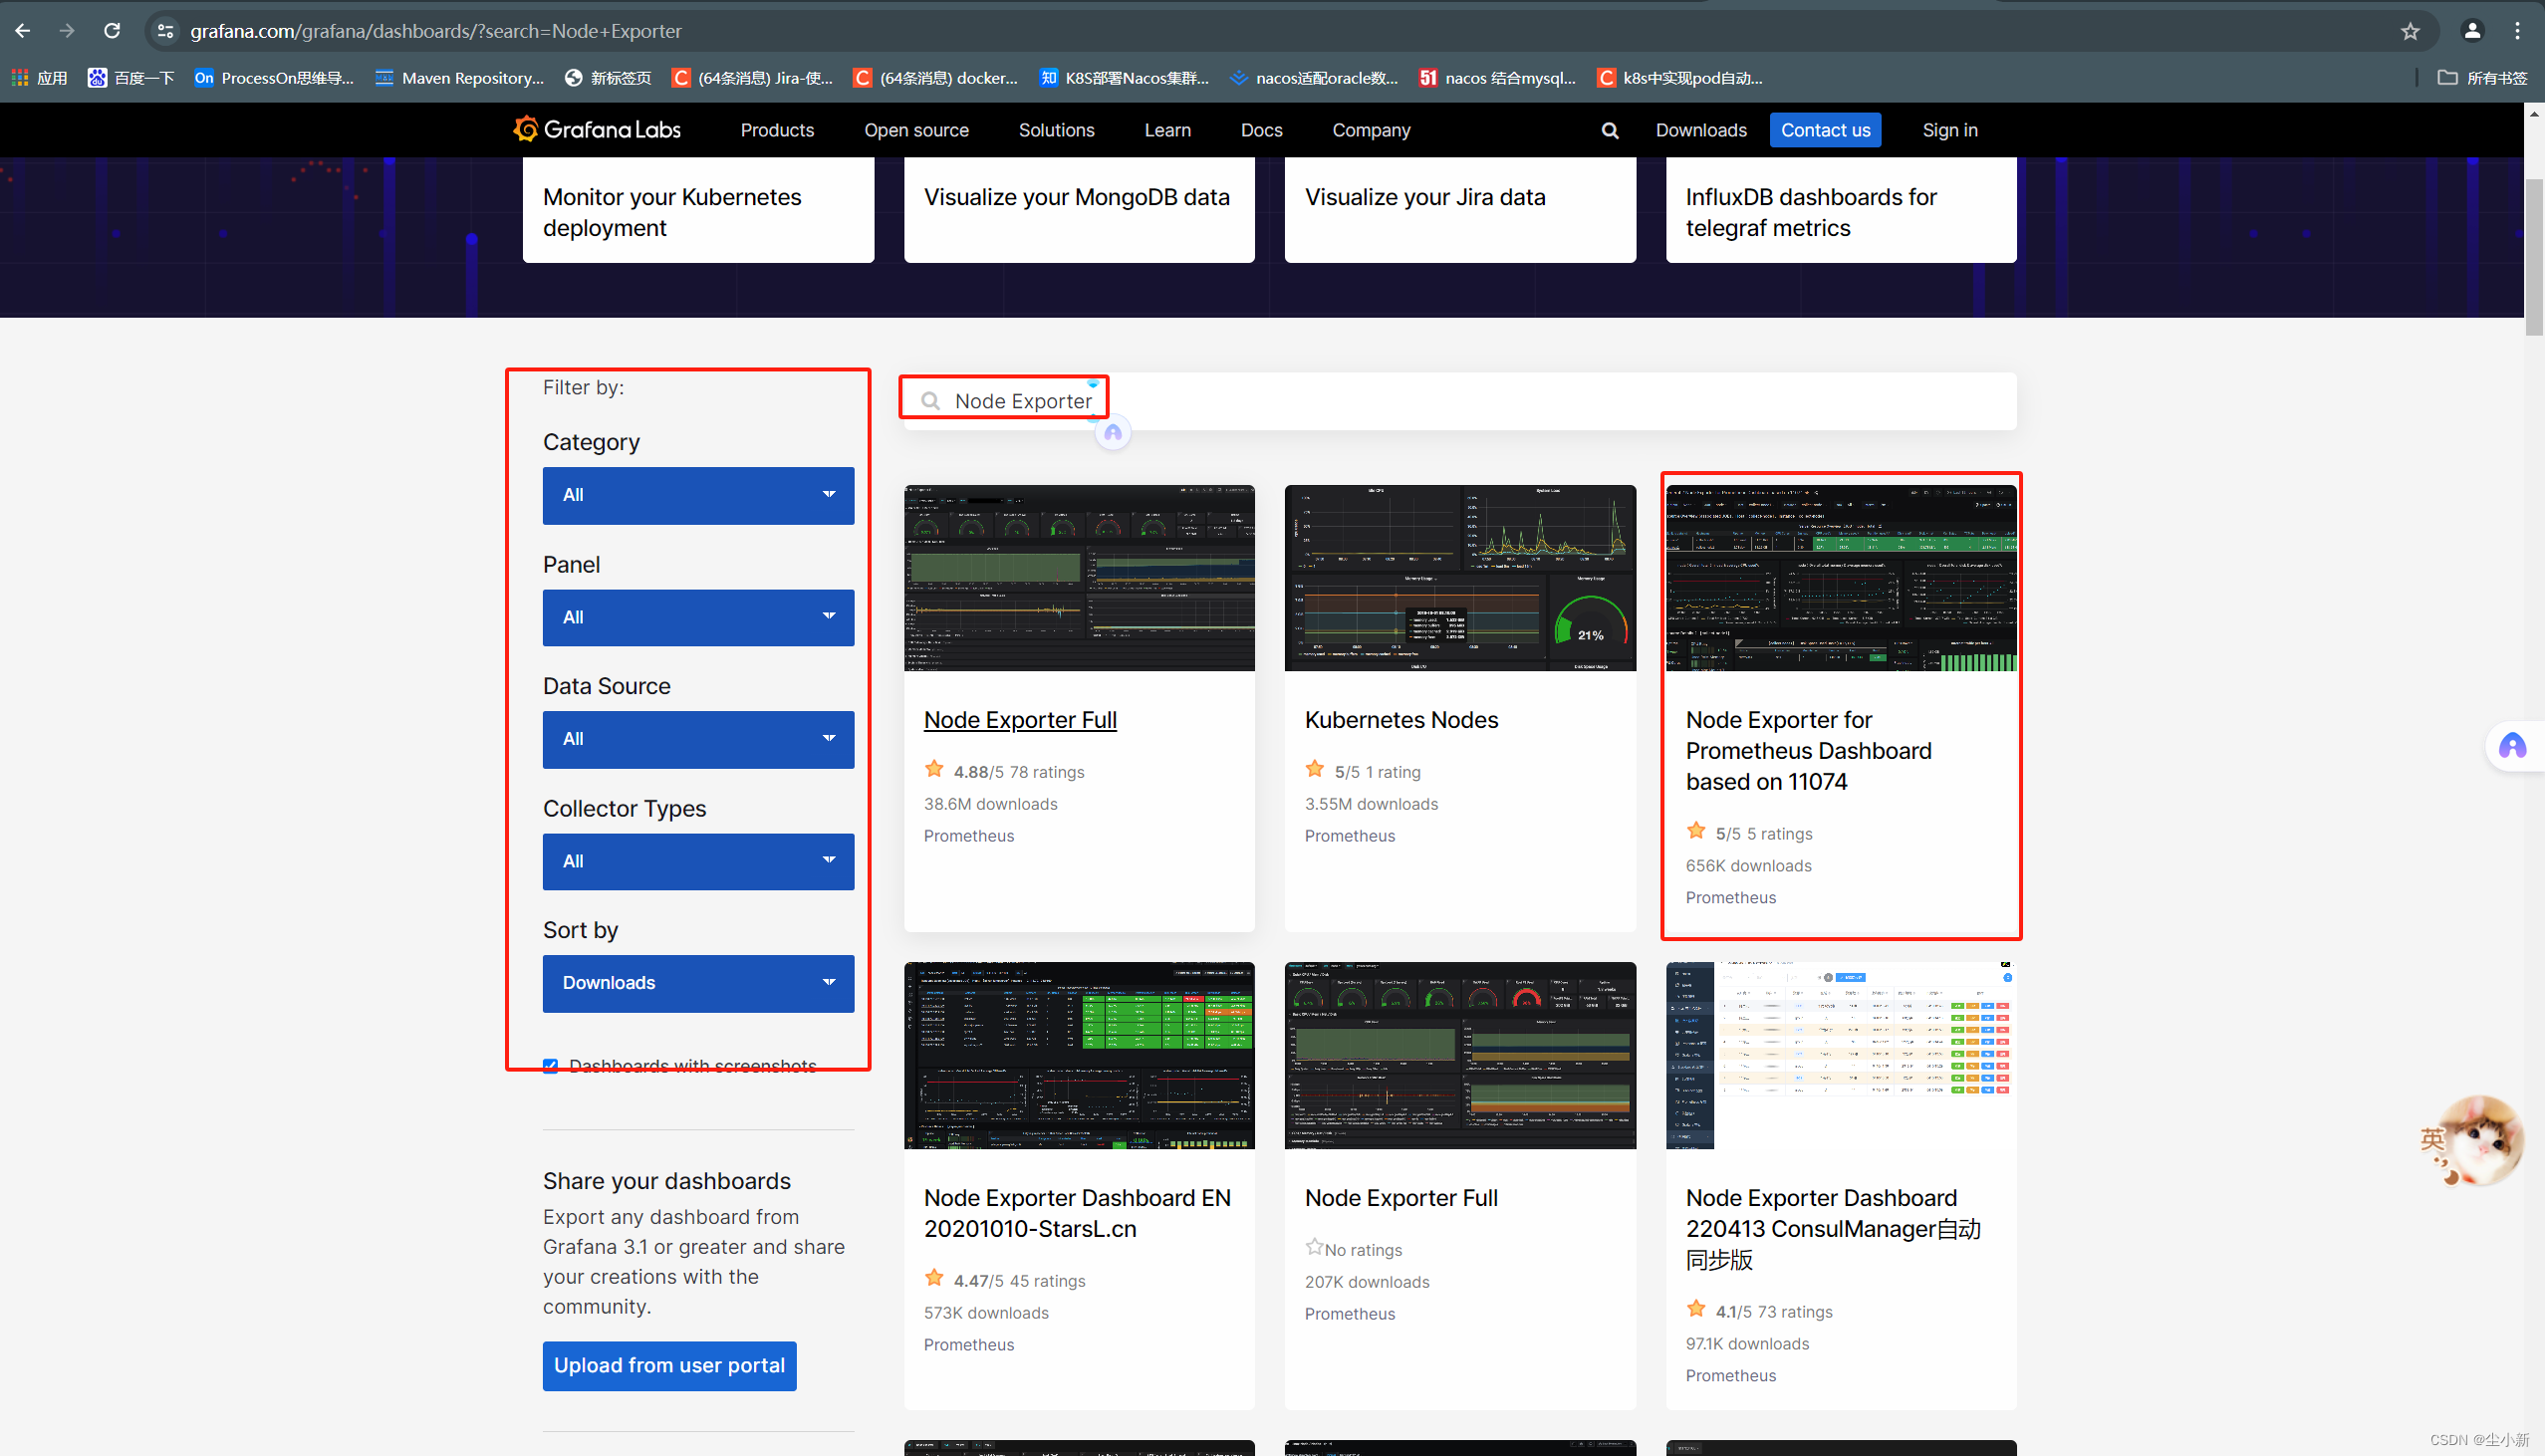Open the Company menu
This screenshot has height=1456, width=2545.
(1371, 130)
